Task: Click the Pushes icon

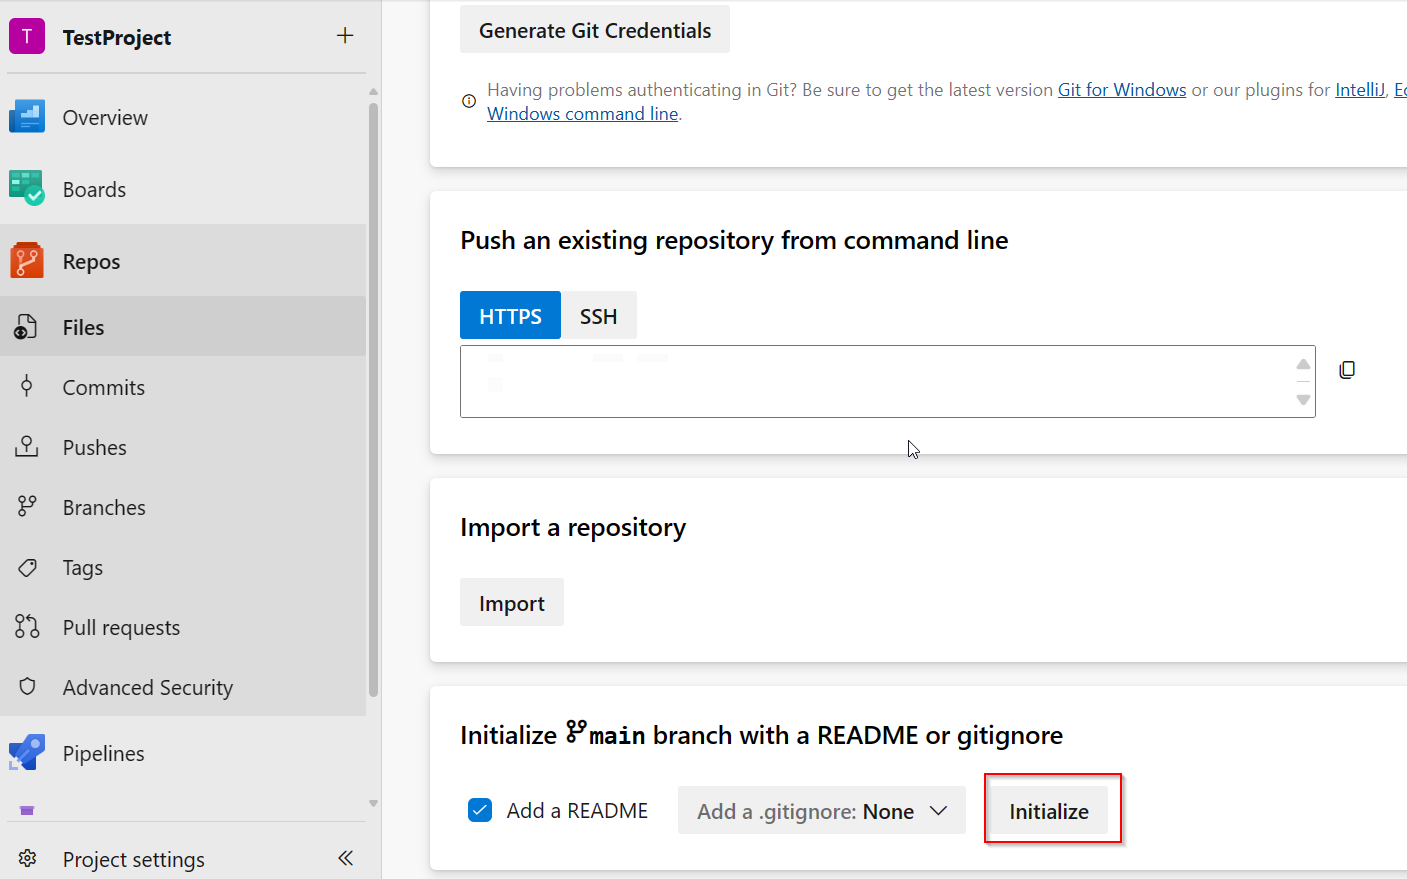Action: pos(26,447)
